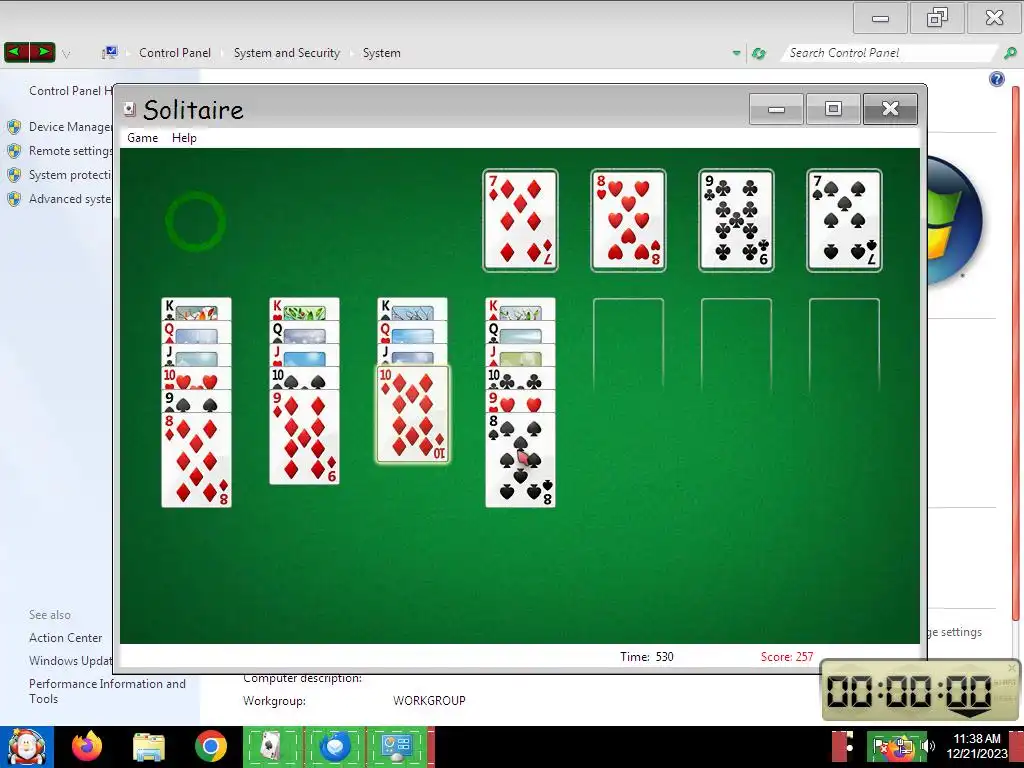Click the 10 of spades card
1024x768 pixels.
click(304, 378)
